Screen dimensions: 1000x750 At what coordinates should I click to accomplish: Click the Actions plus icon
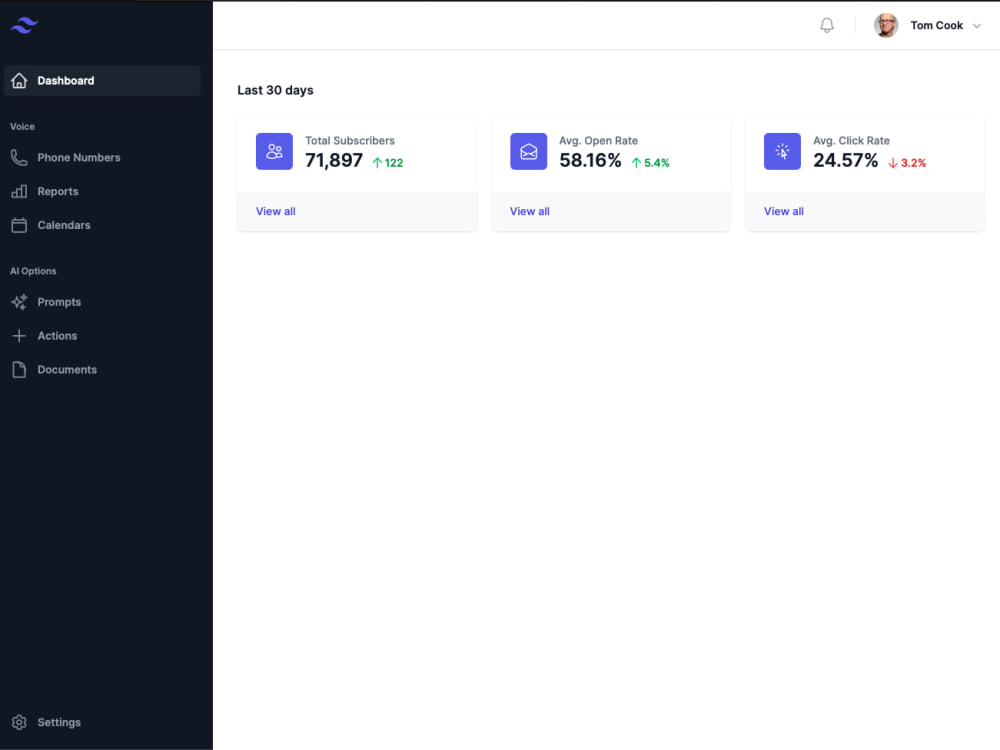(x=19, y=335)
